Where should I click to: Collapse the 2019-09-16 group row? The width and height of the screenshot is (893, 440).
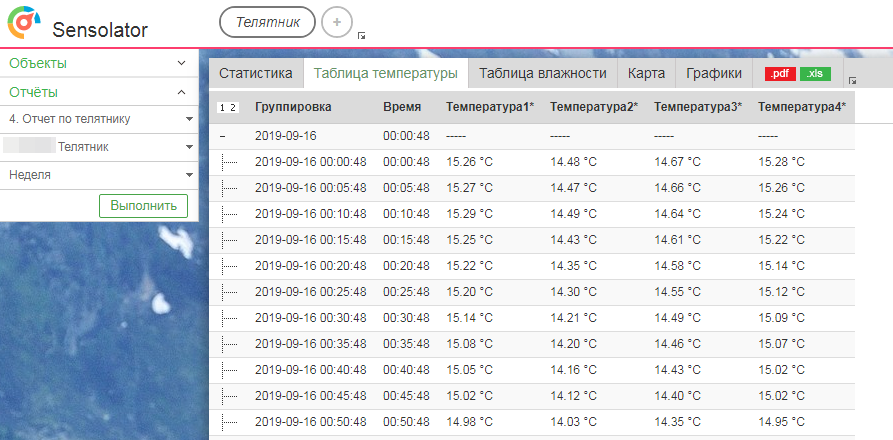coord(222,135)
